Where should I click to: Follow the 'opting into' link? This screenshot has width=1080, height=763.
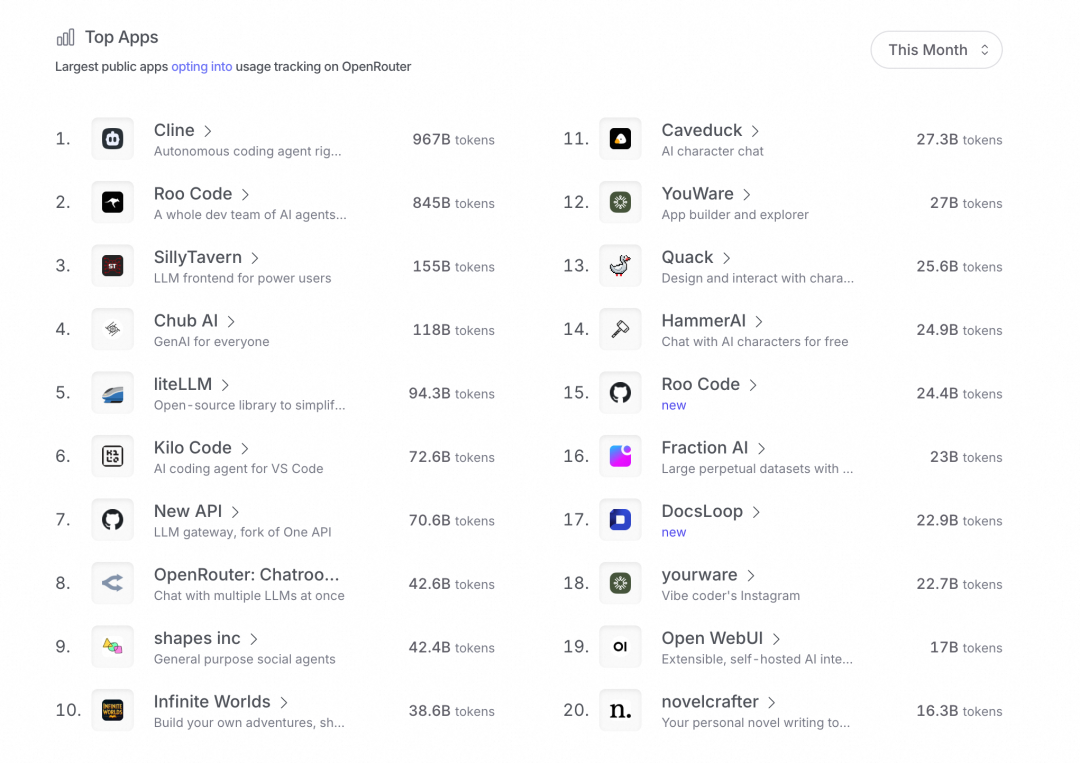pyautogui.click(x=202, y=67)
